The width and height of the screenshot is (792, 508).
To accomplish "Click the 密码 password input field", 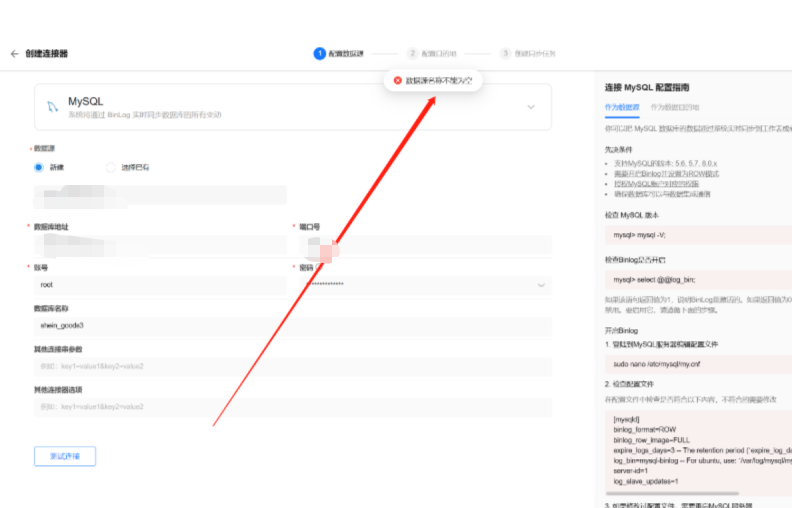I will point(425,285).
